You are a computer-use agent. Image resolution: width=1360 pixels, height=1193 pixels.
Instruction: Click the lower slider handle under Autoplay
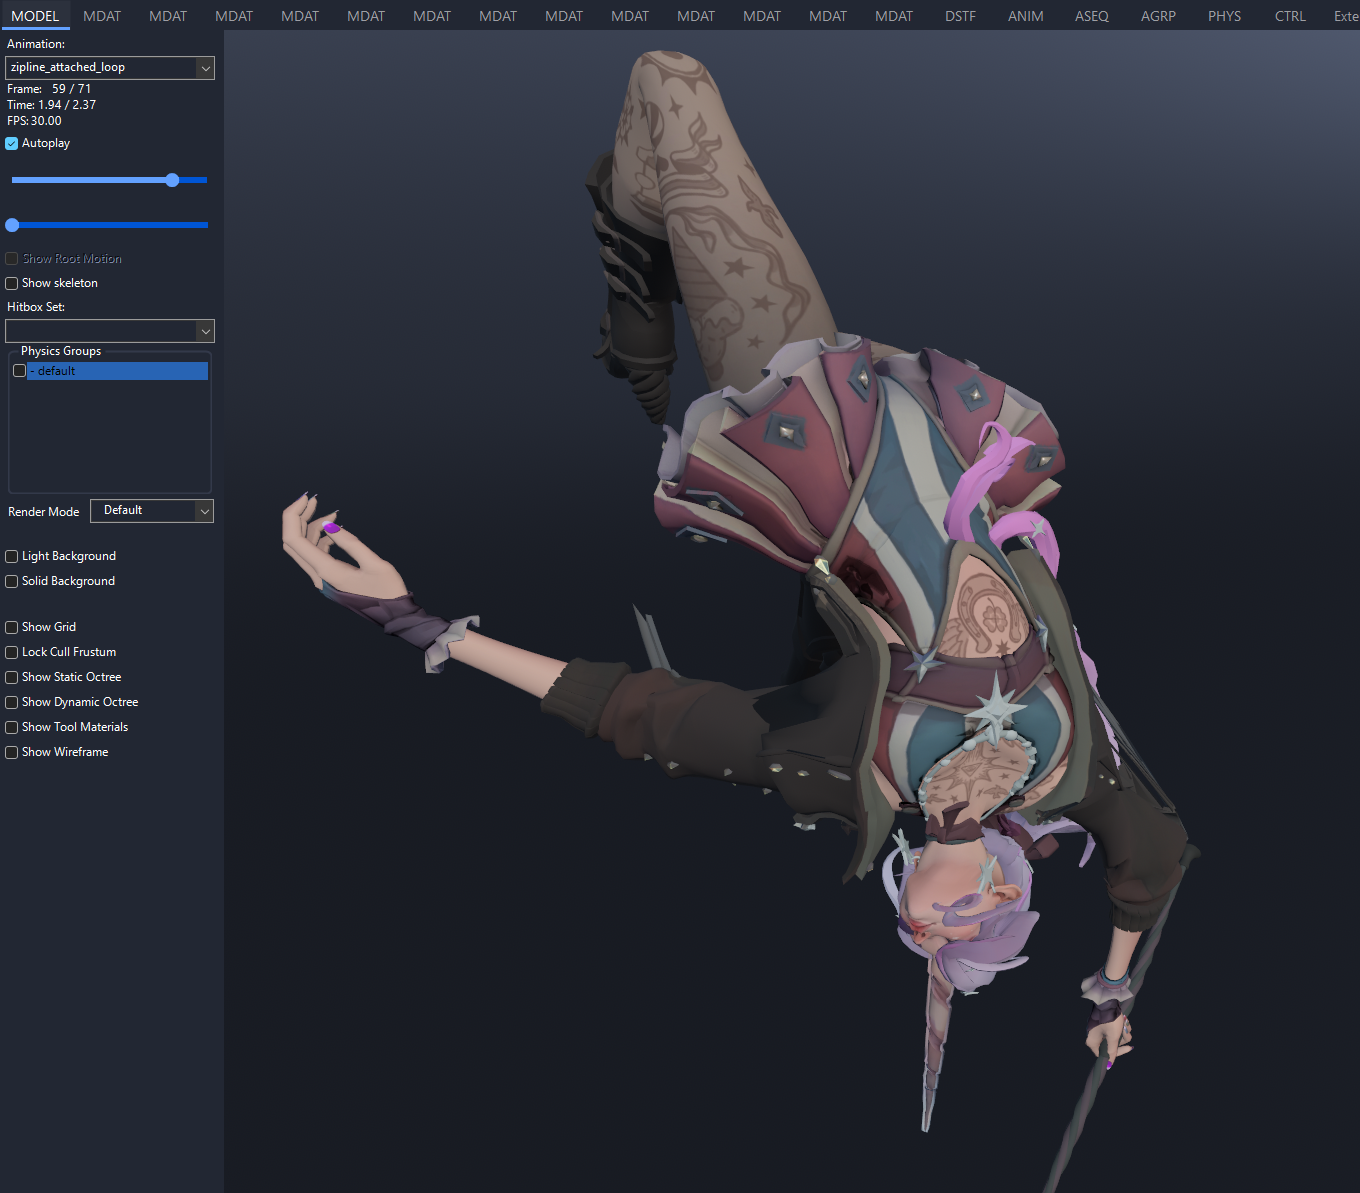click(x=13, y=225)
